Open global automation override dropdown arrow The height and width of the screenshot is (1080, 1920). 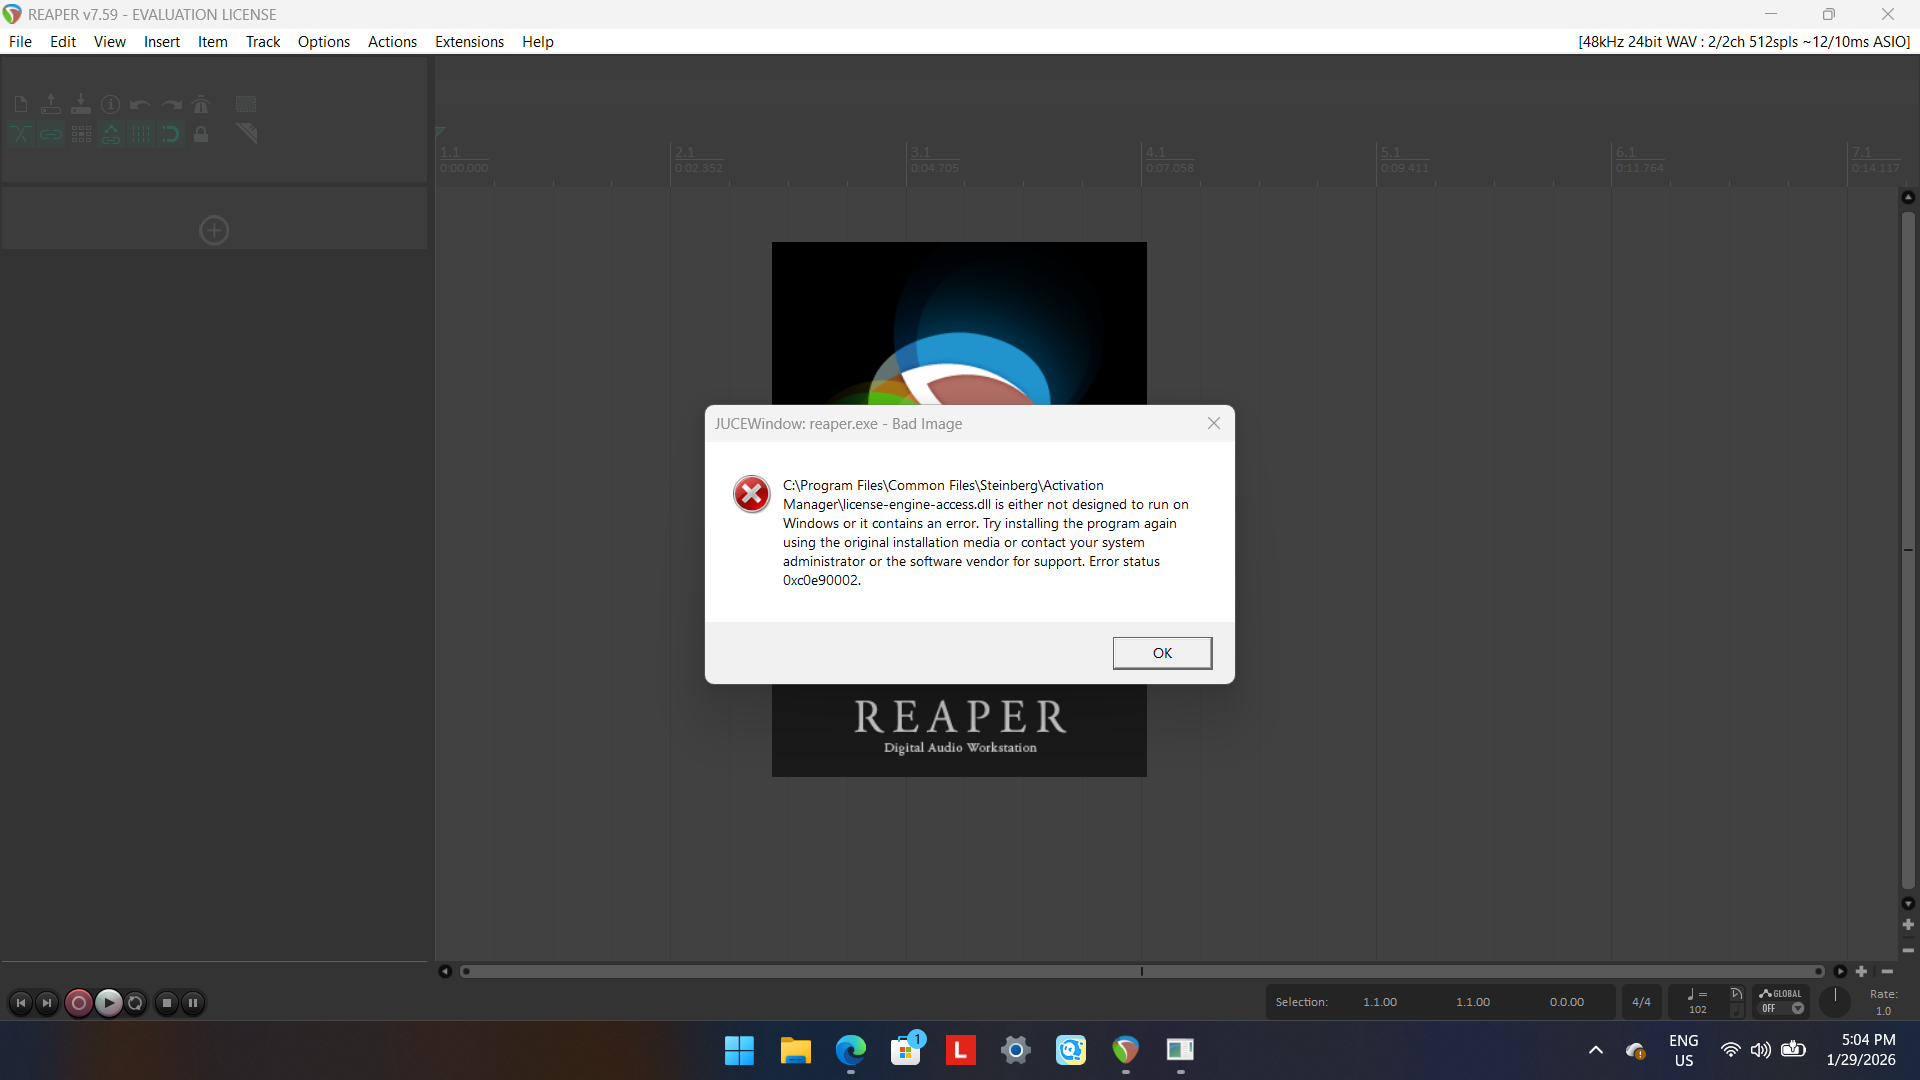(1798, 1008)
